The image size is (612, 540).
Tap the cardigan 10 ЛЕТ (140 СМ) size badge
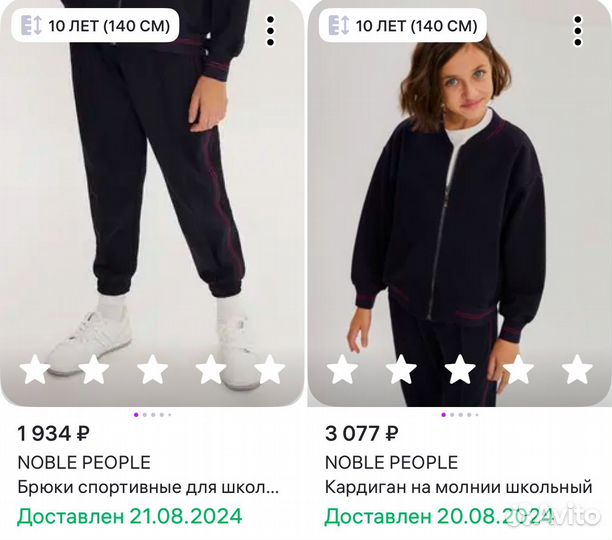tap(415, 25)
